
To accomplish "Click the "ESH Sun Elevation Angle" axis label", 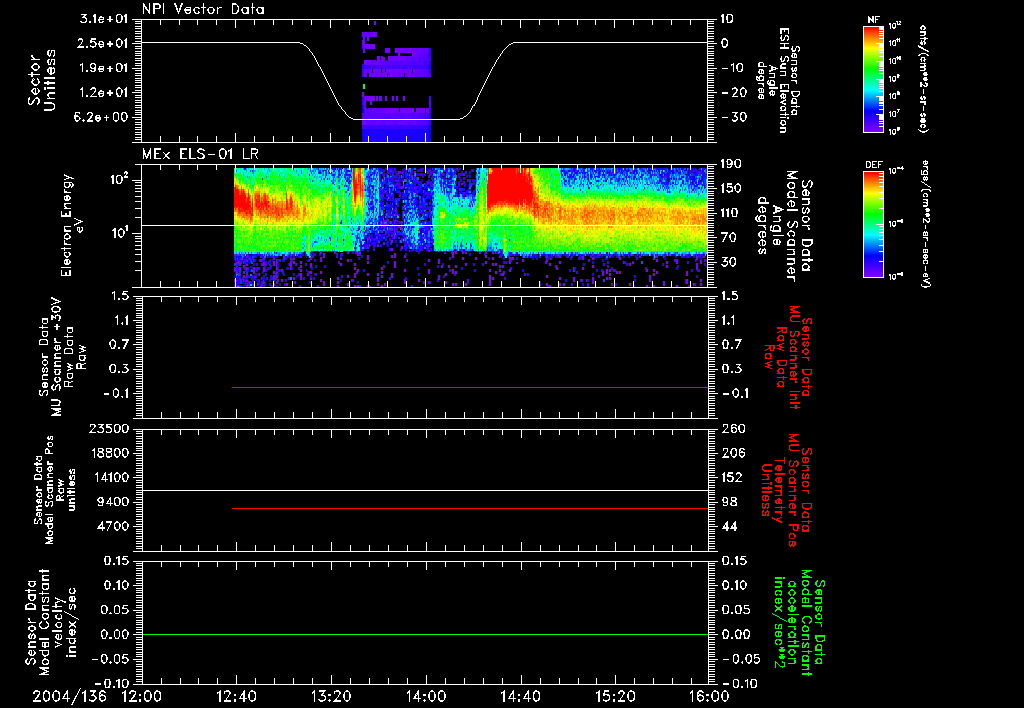I will pos(778,80).
